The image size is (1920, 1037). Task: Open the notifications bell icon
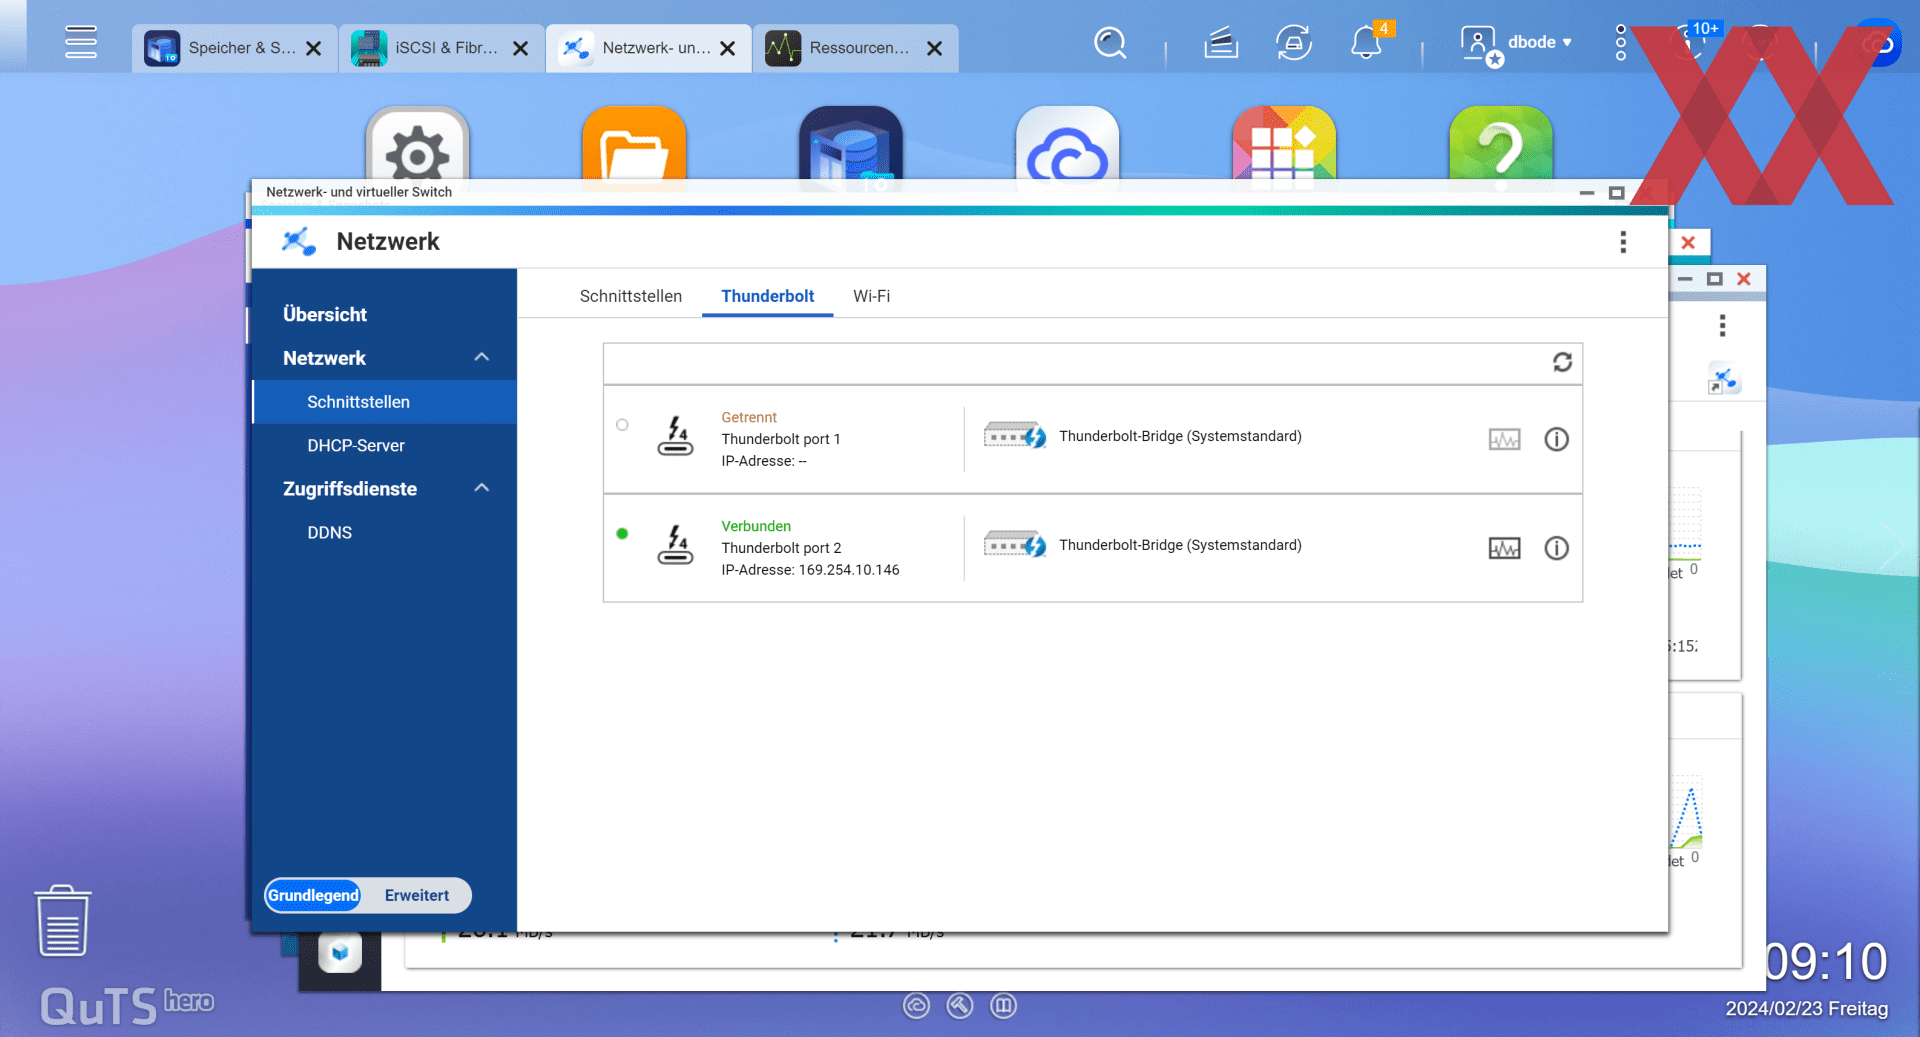pos(1366,43)
